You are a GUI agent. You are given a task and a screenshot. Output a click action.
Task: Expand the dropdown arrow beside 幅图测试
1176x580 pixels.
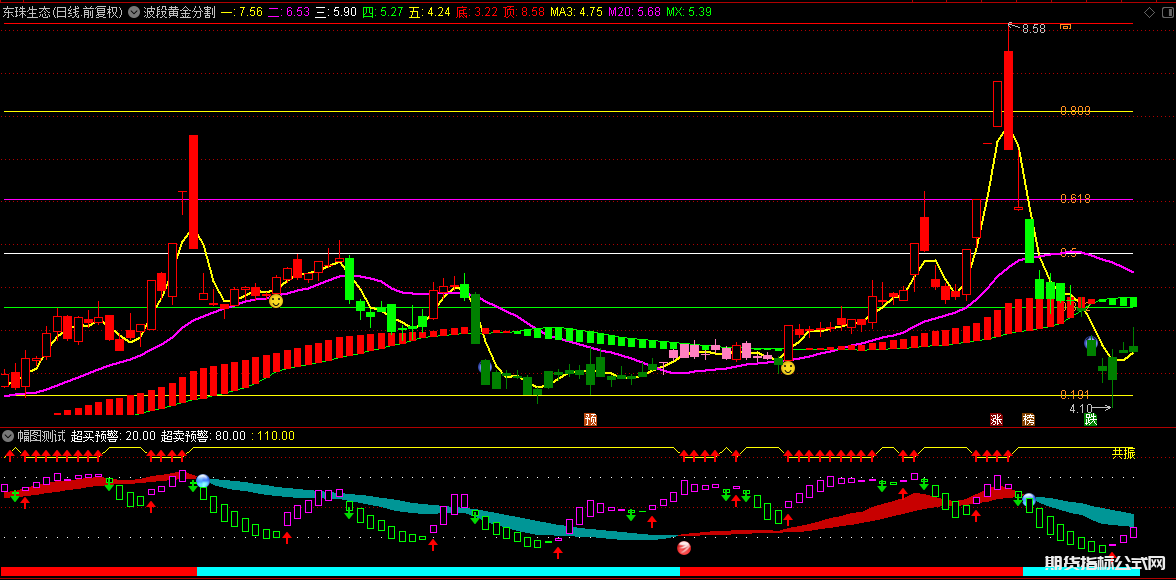(8, 435)
